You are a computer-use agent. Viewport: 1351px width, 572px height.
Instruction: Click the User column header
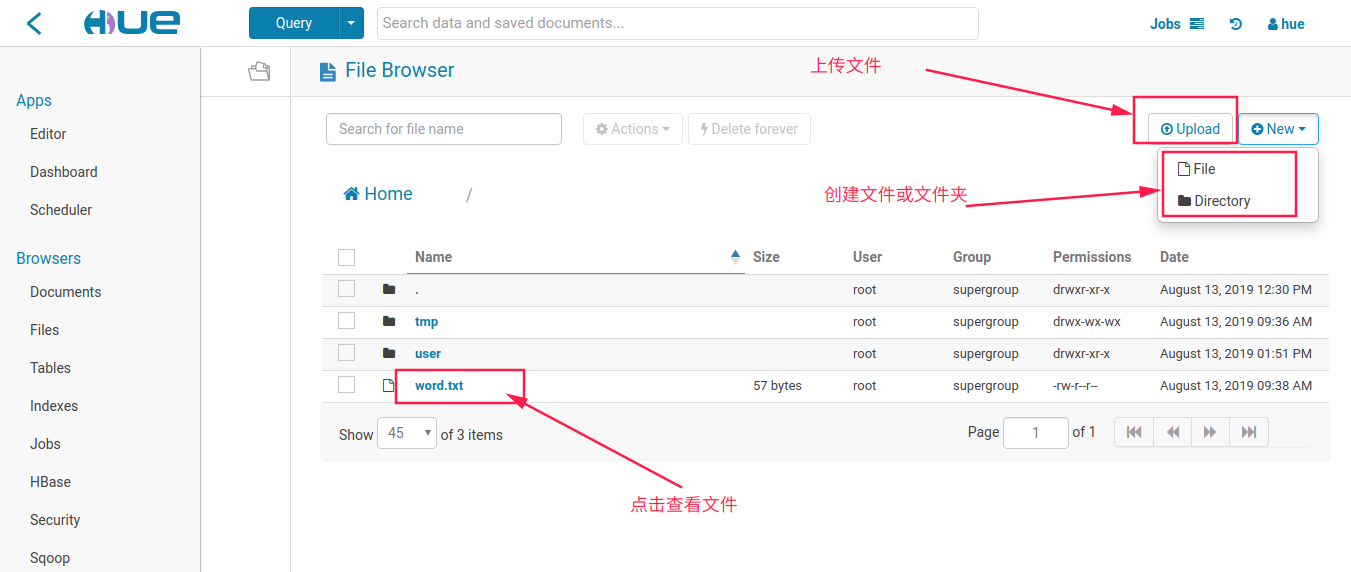point(867,257)
